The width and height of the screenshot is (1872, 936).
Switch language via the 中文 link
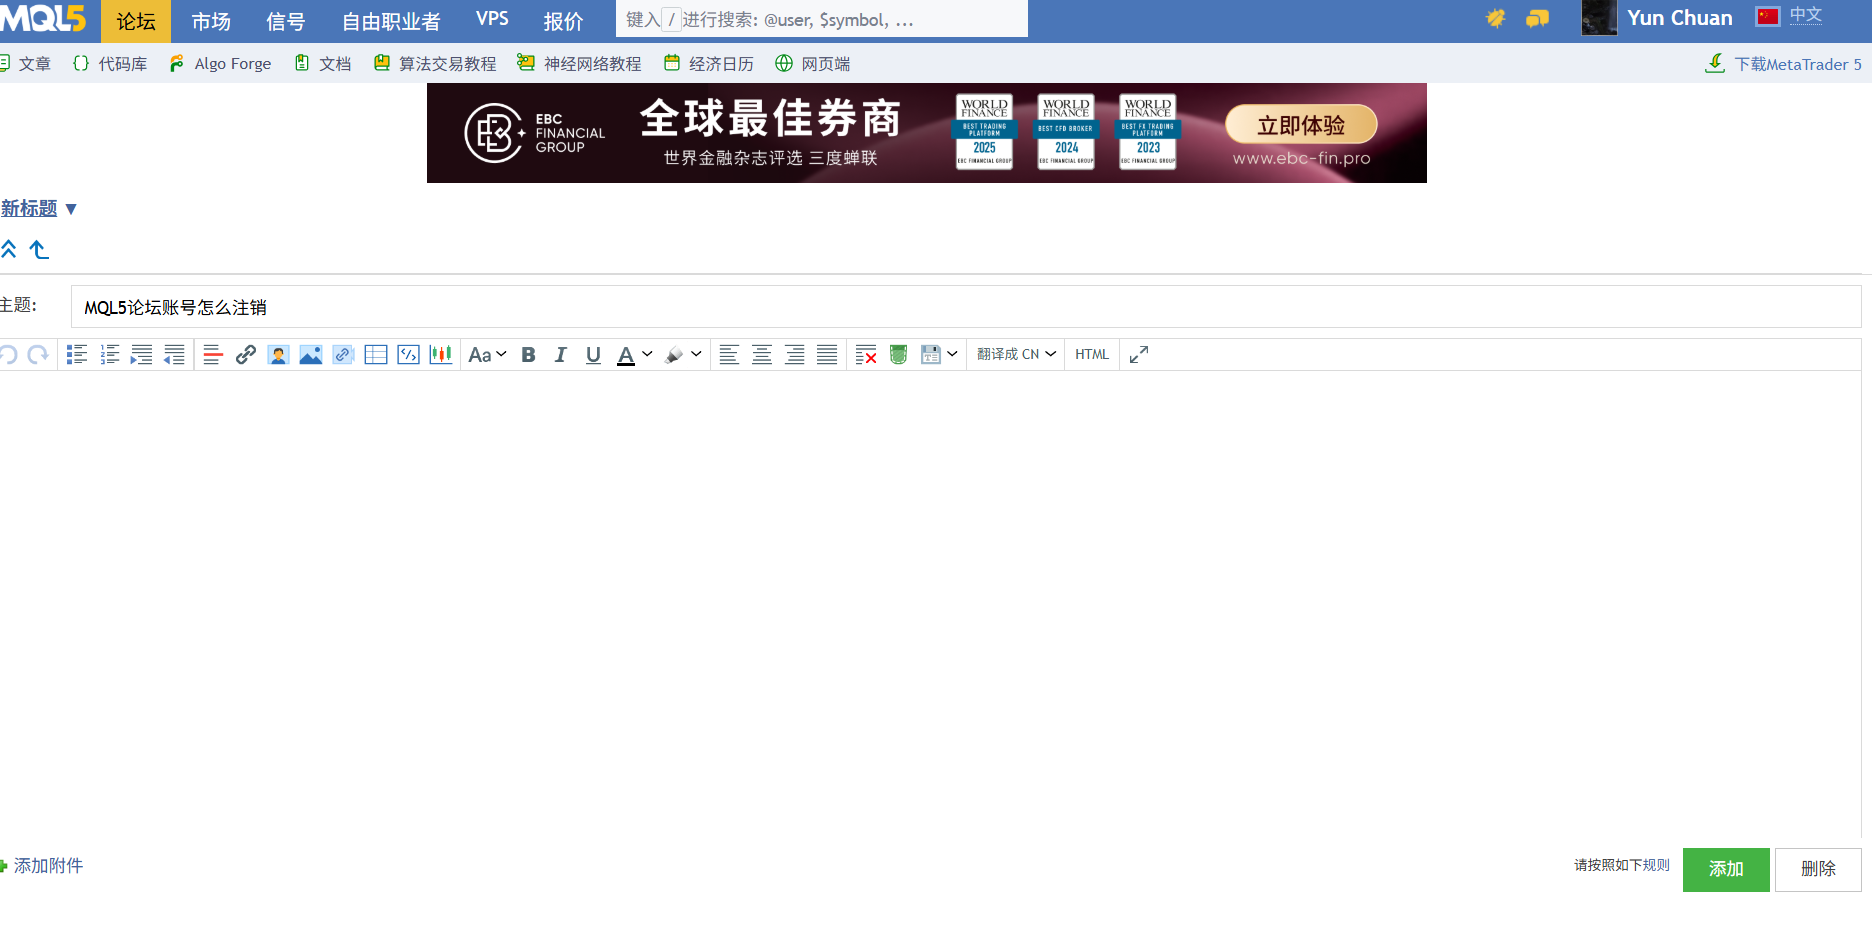pos(1806,15)
